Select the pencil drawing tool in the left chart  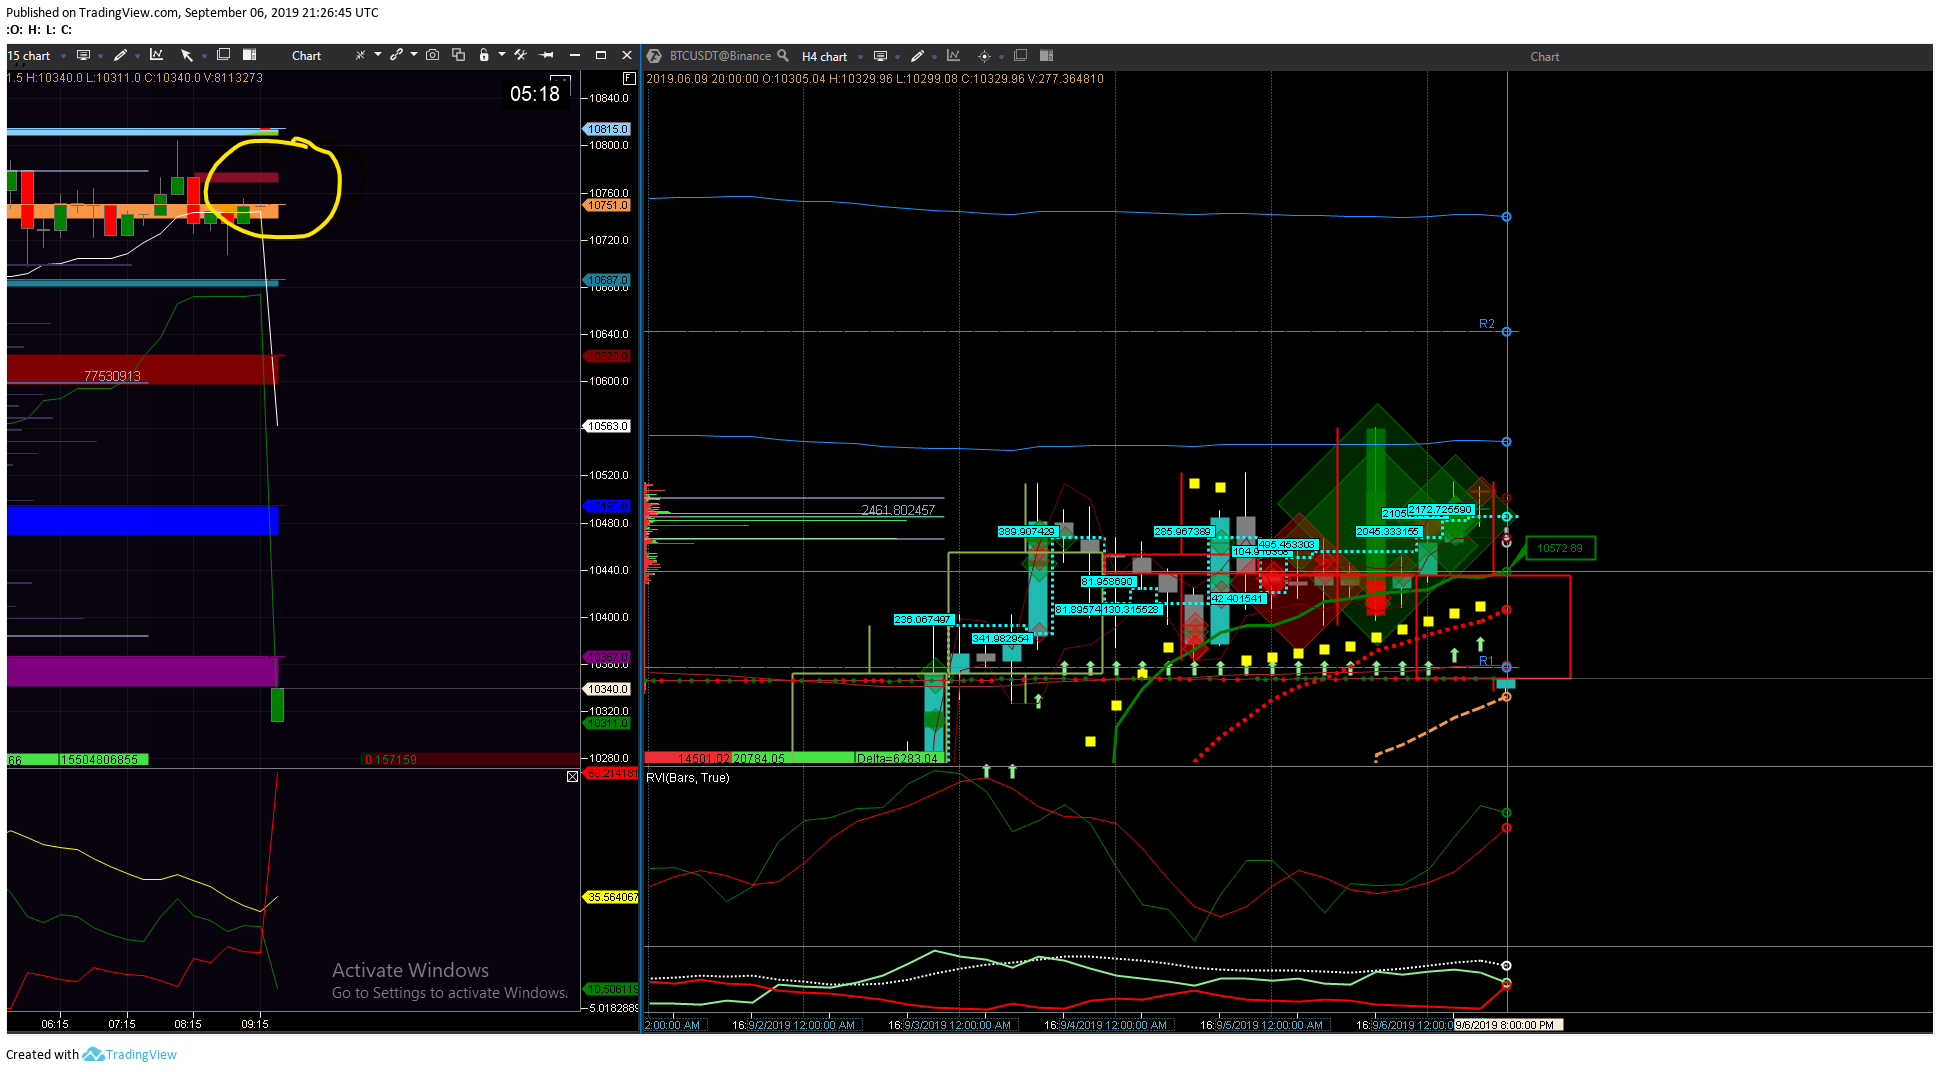120,56
